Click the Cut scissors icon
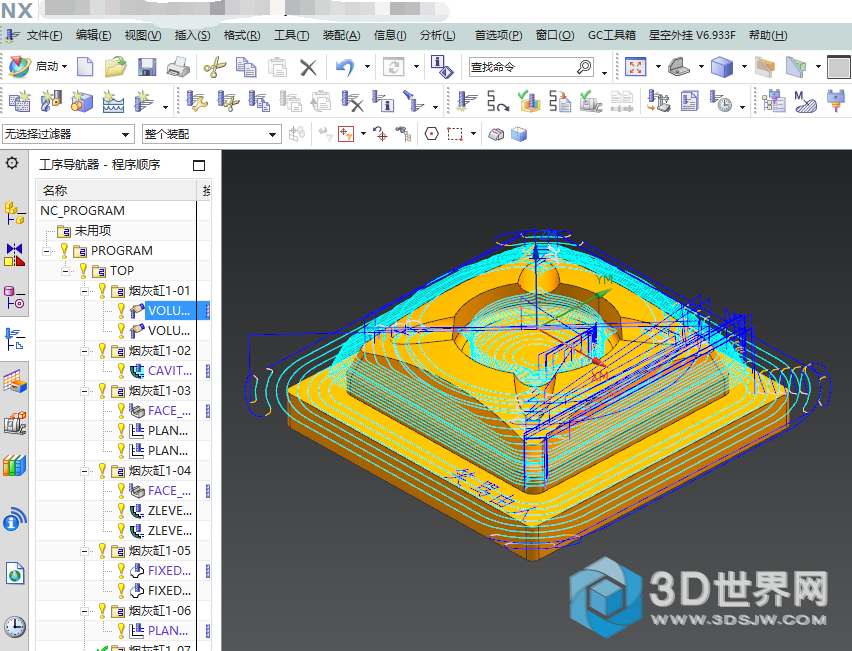 (x=215, y=67)
